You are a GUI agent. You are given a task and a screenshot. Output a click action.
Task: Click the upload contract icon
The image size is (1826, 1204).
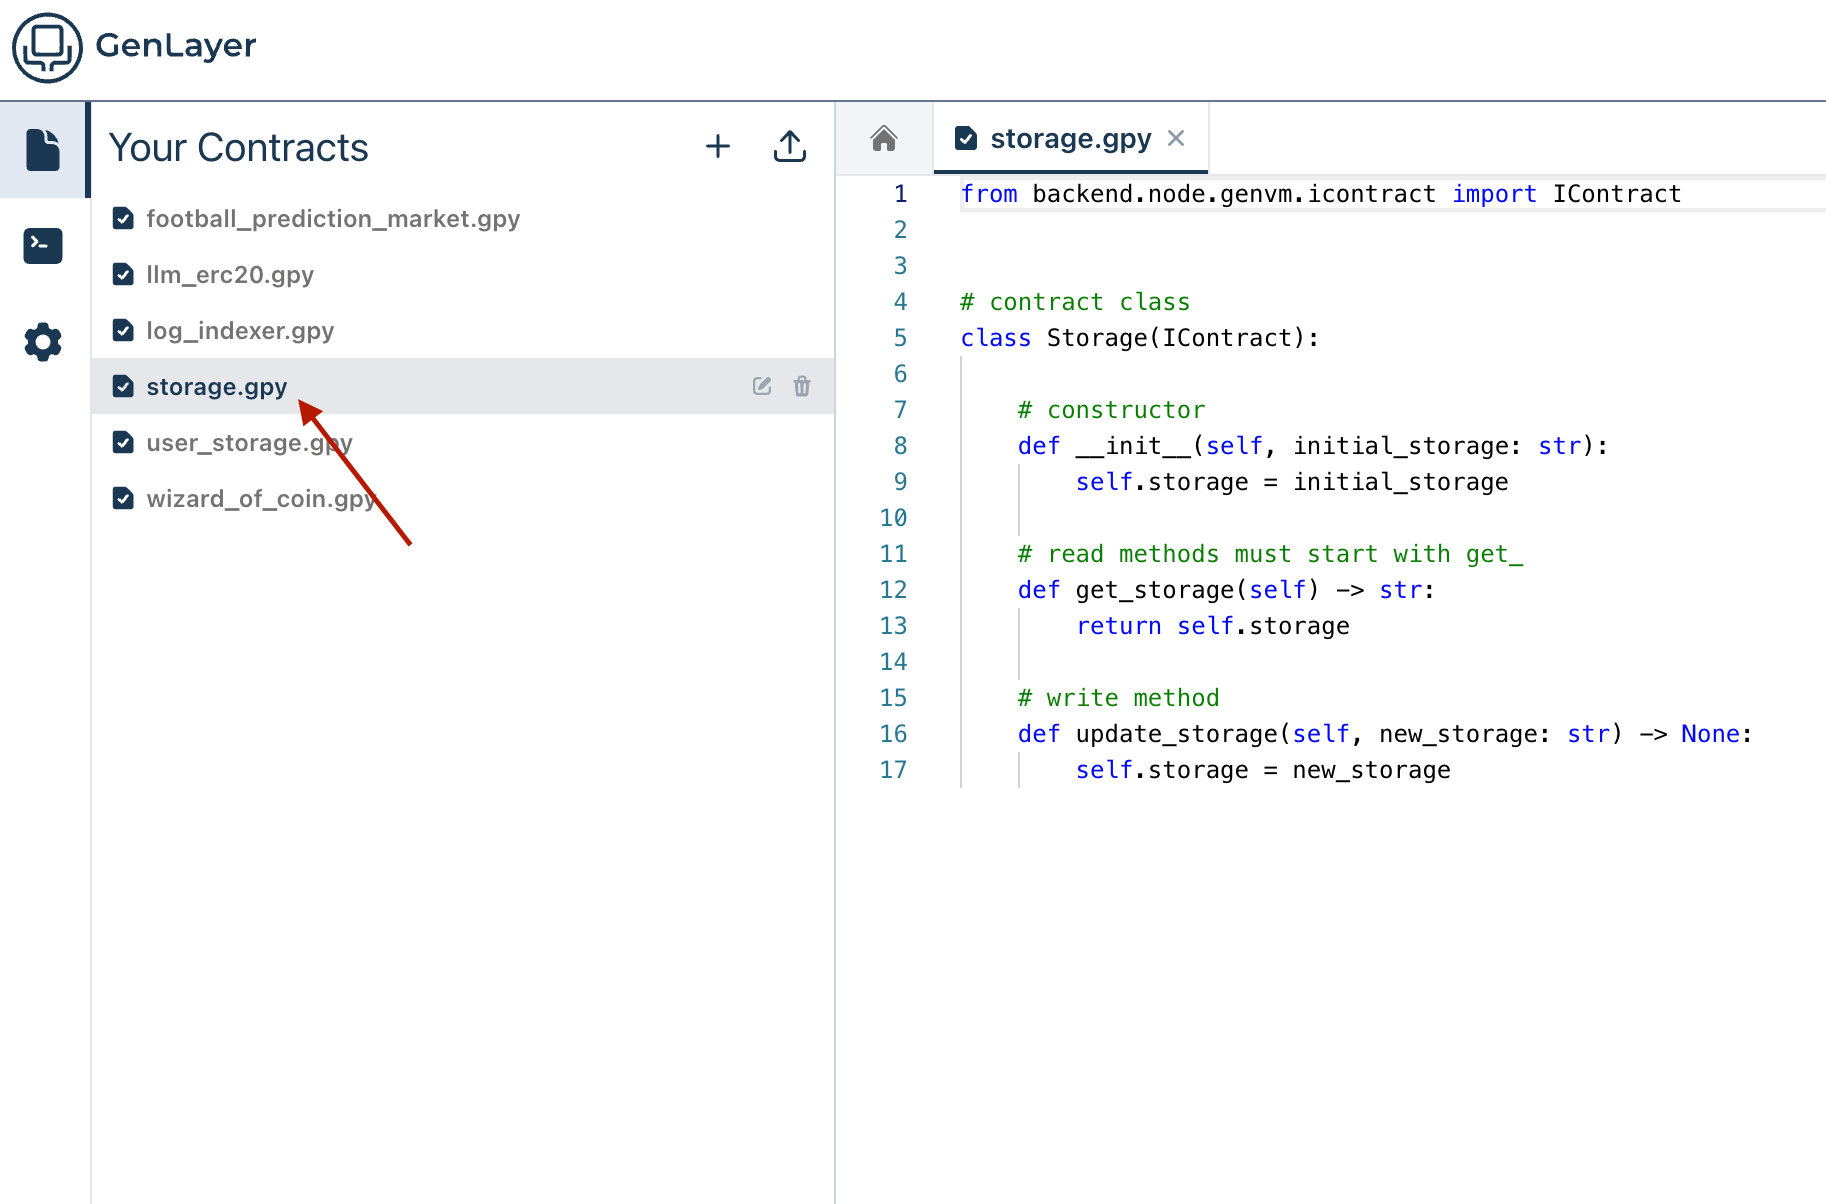[x=789, y=147]
